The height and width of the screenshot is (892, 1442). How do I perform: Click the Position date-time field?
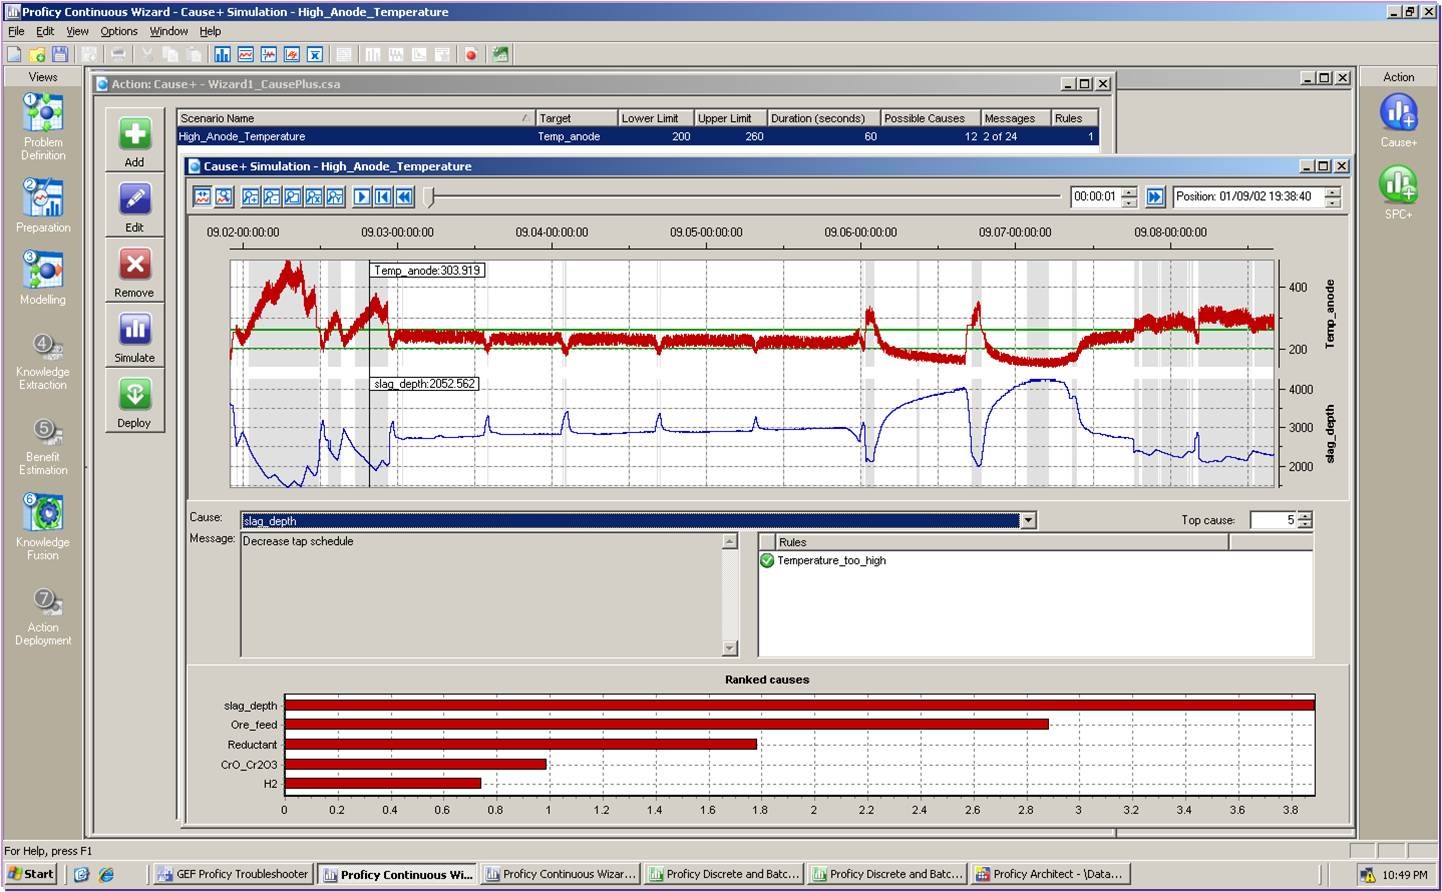(x=1248, y=197)
